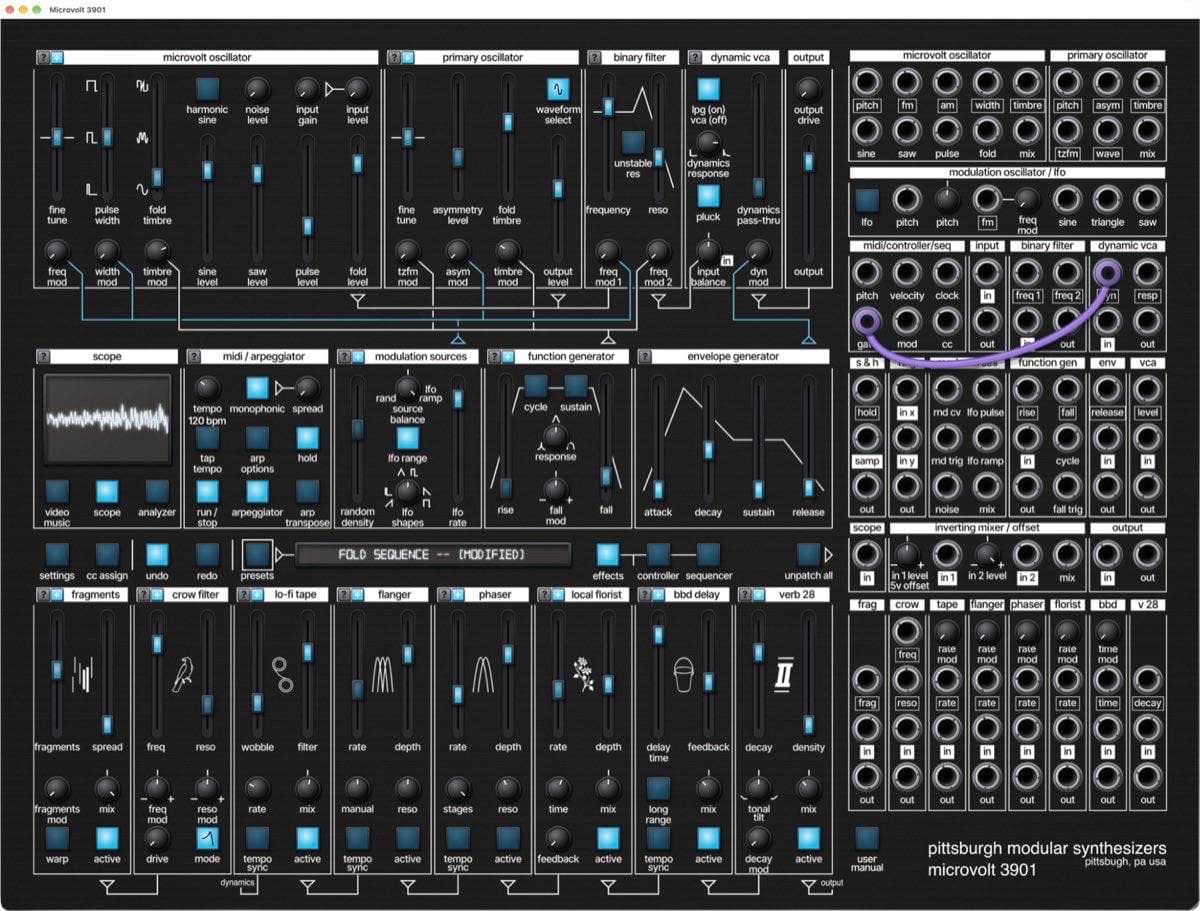Toggle the fragments warp button
This screenshot has width=1200, height=911.
pos(57,838)
